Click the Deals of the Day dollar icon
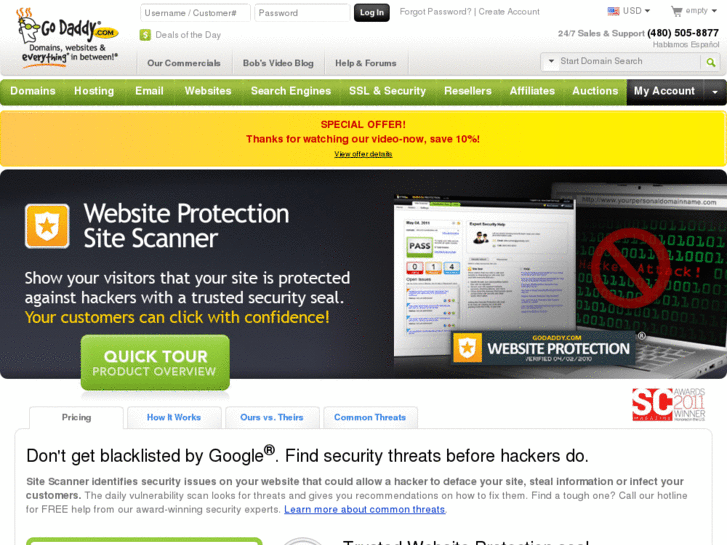The height and width of the screenshot is (545, 727). [x=145, y=35]
